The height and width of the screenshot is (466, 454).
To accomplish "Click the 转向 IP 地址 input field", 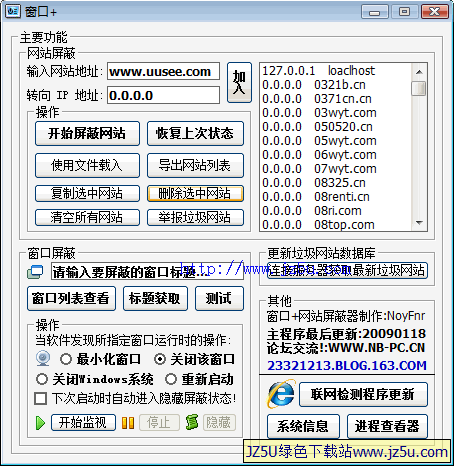I will [163, 95].
